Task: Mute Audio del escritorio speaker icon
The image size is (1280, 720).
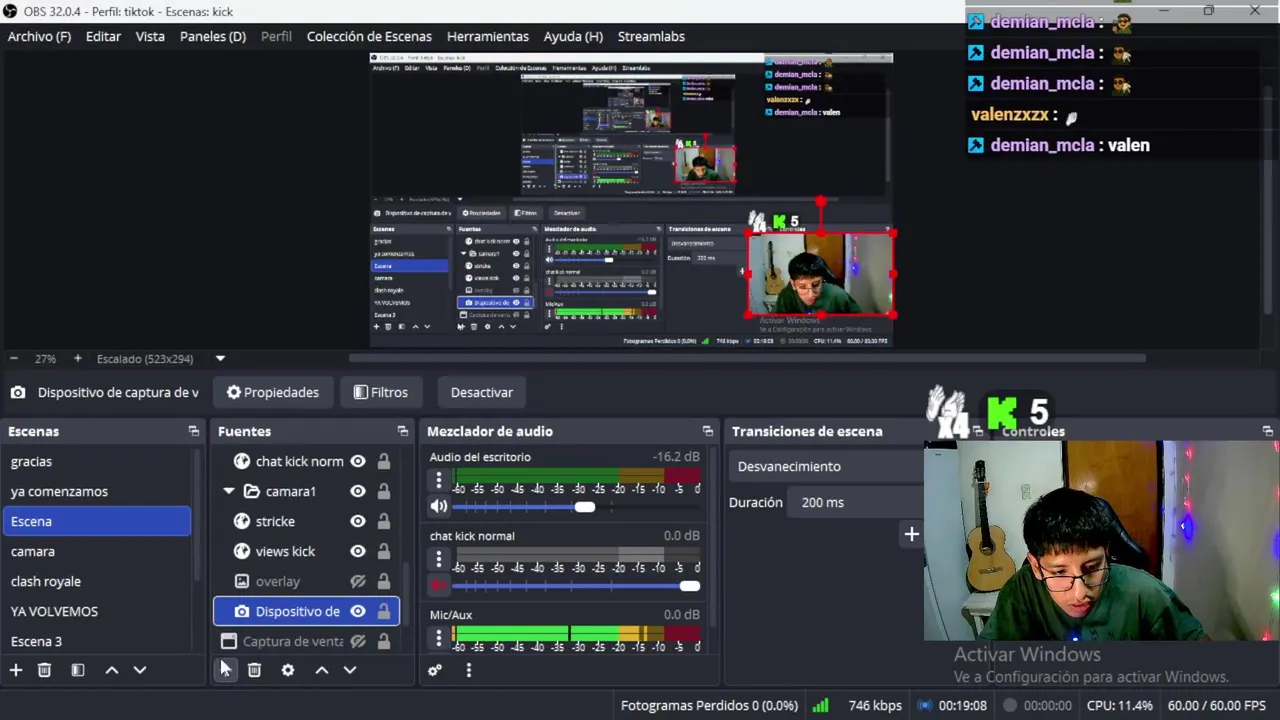Action: click(x=439, y=507)
